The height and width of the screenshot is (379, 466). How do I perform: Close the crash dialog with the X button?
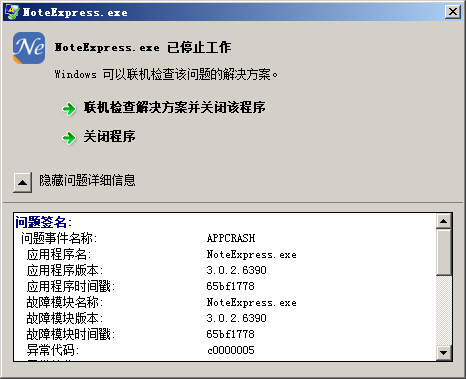coord(453,12)
